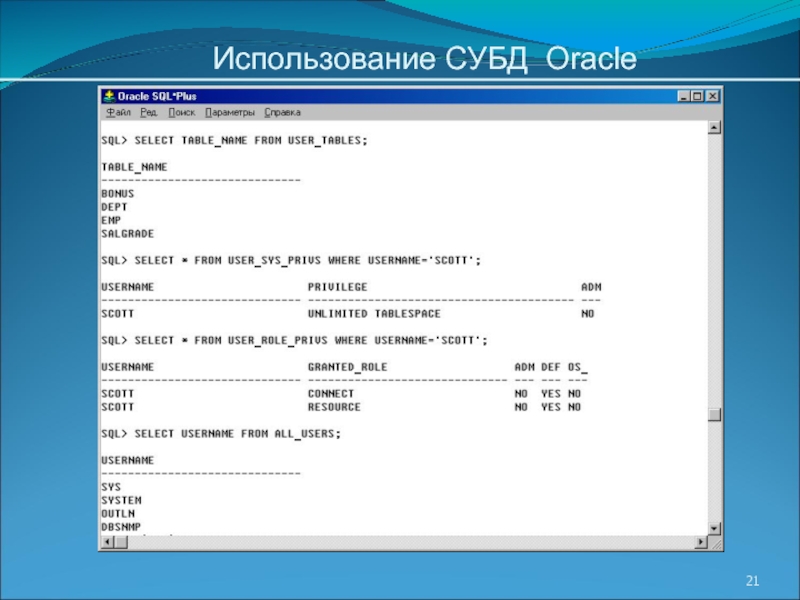Viewport: 800px width, 600px height.
Task: Open the Ред. menu
Action: (x=148, y=112)
